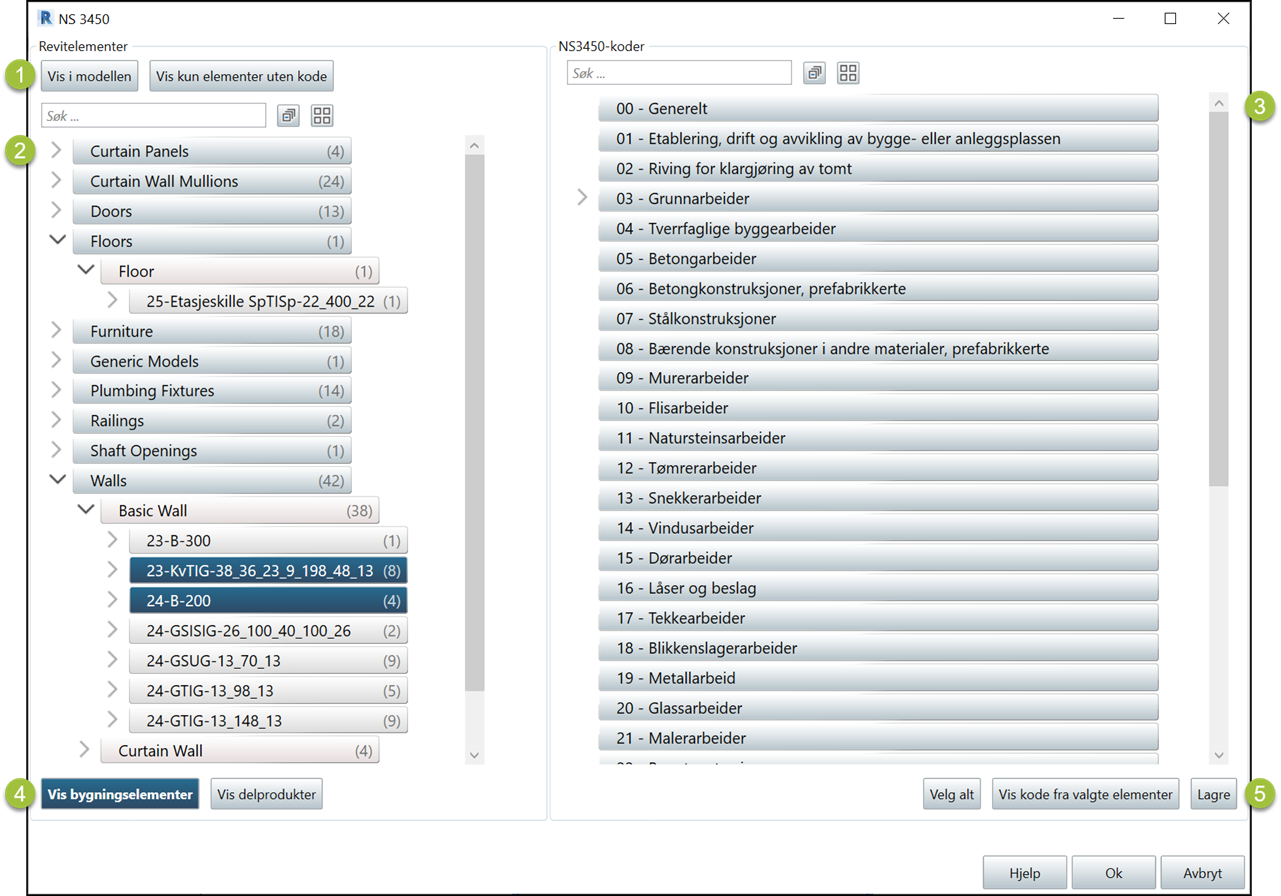Click scroll-up arrow in elements list
Screen dimensions: 1281x896
(475, 146)
